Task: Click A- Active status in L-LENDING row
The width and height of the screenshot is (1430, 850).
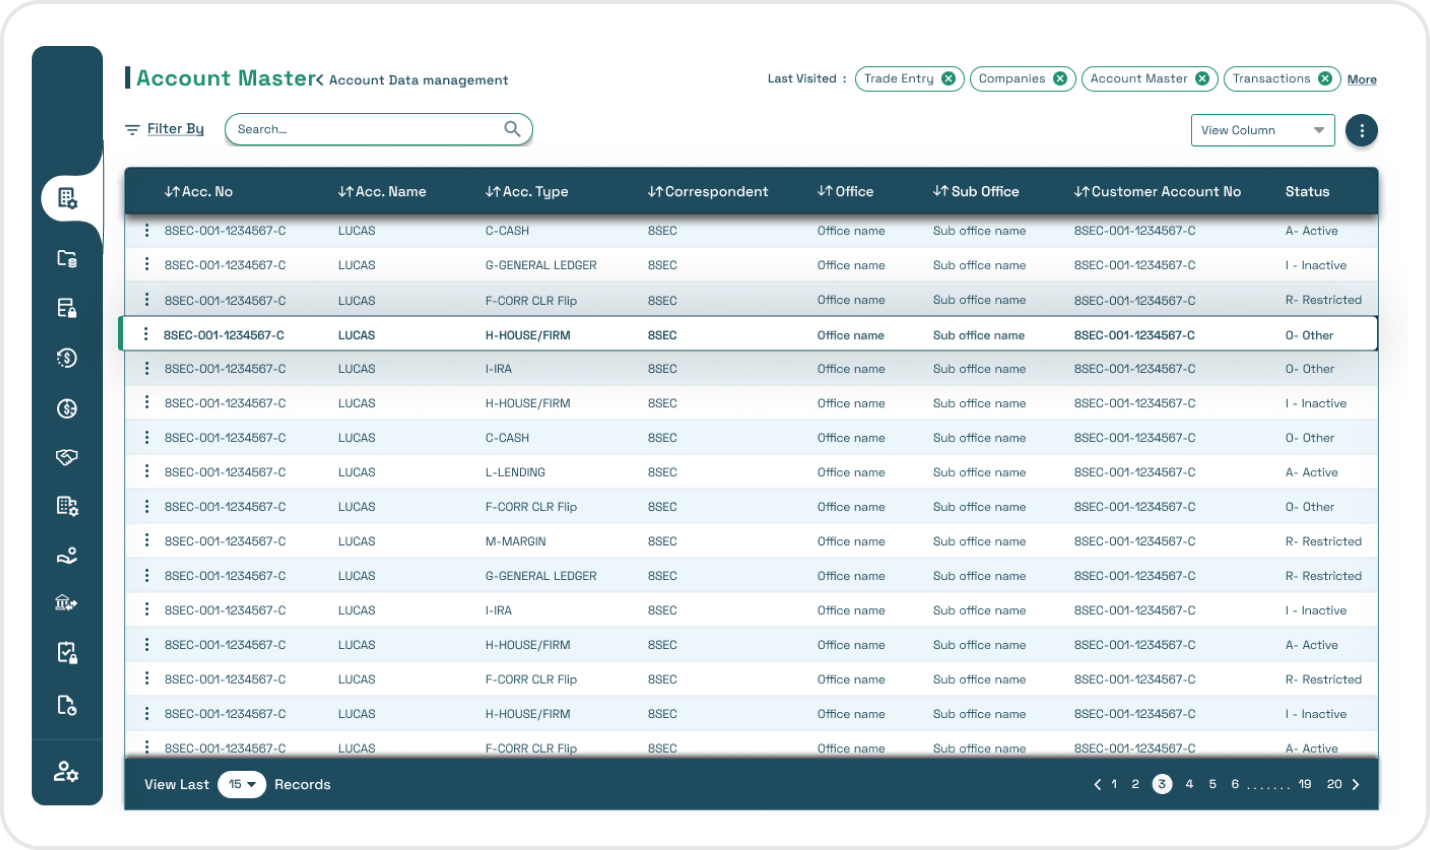Action: [x=1311, y=472]
